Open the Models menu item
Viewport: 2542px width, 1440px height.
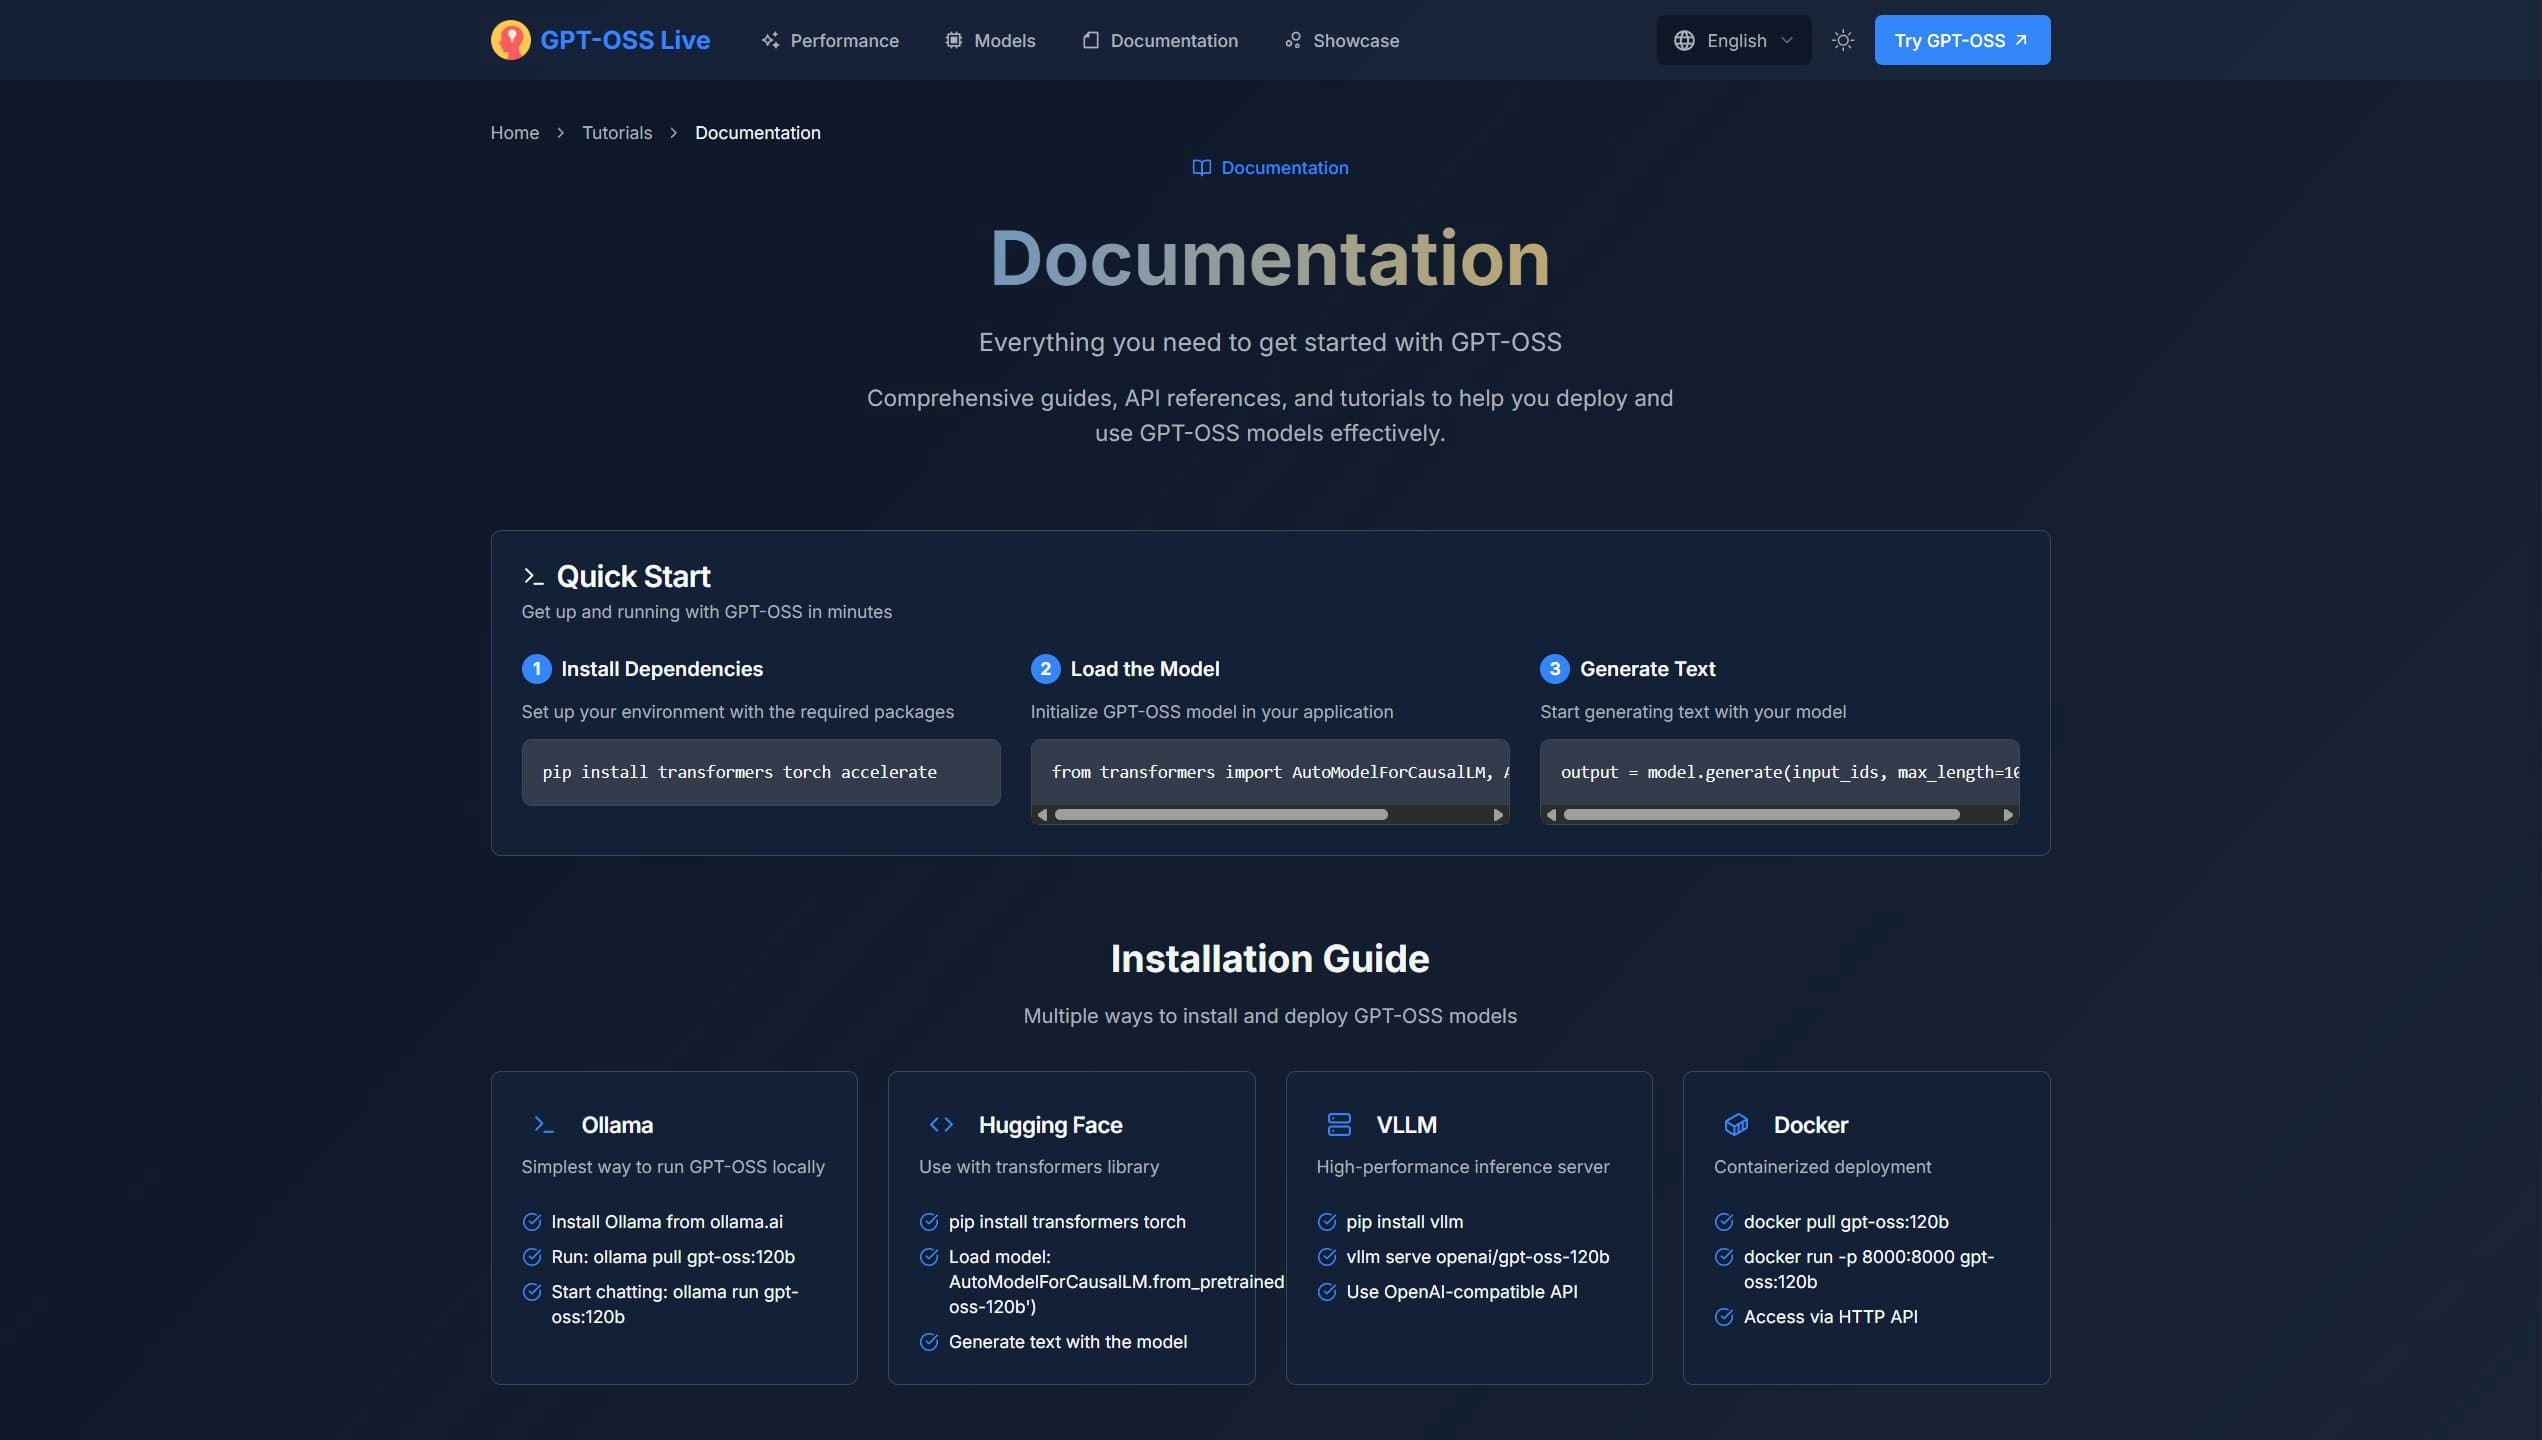[x=990, y=40]
